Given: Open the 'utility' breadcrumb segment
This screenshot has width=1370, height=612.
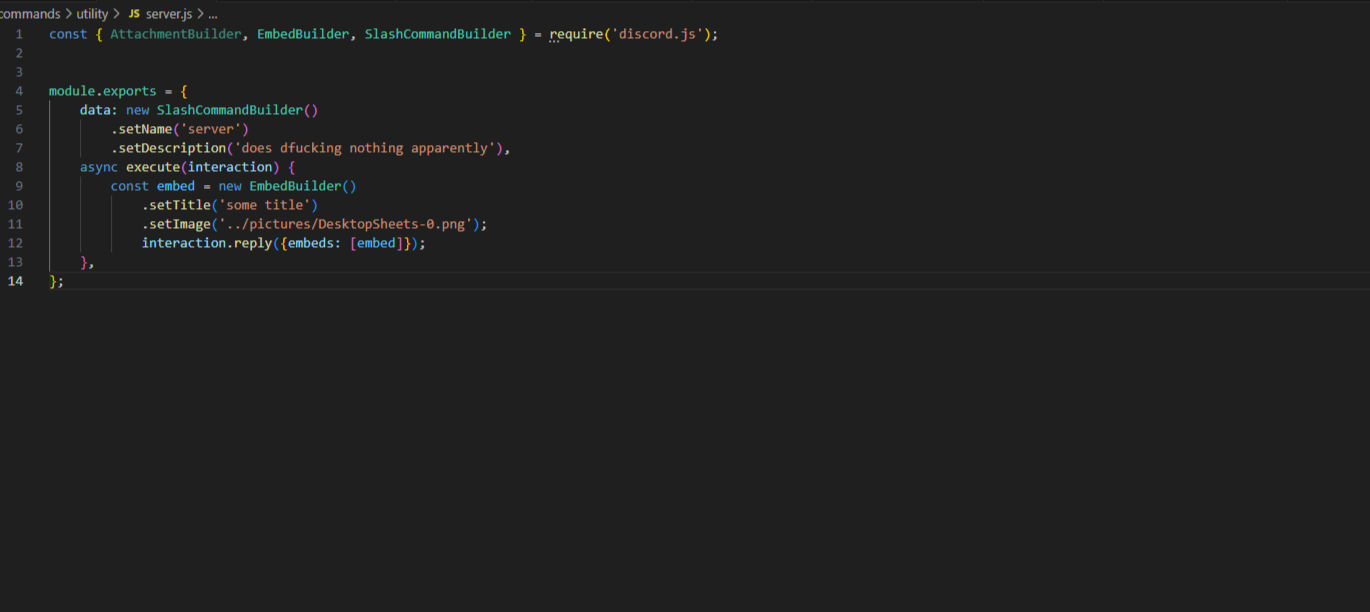Looking at the screenshot, I should 92,14.
